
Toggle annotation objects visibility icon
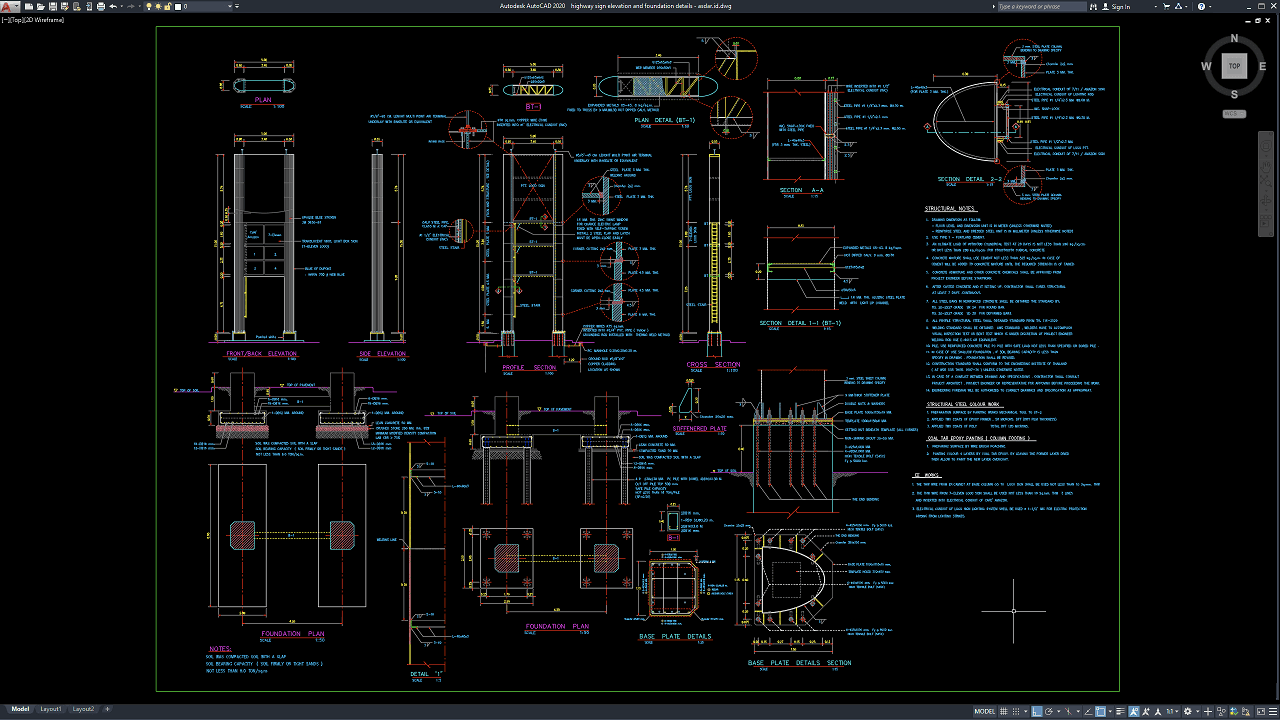[x=1133, y=712]
